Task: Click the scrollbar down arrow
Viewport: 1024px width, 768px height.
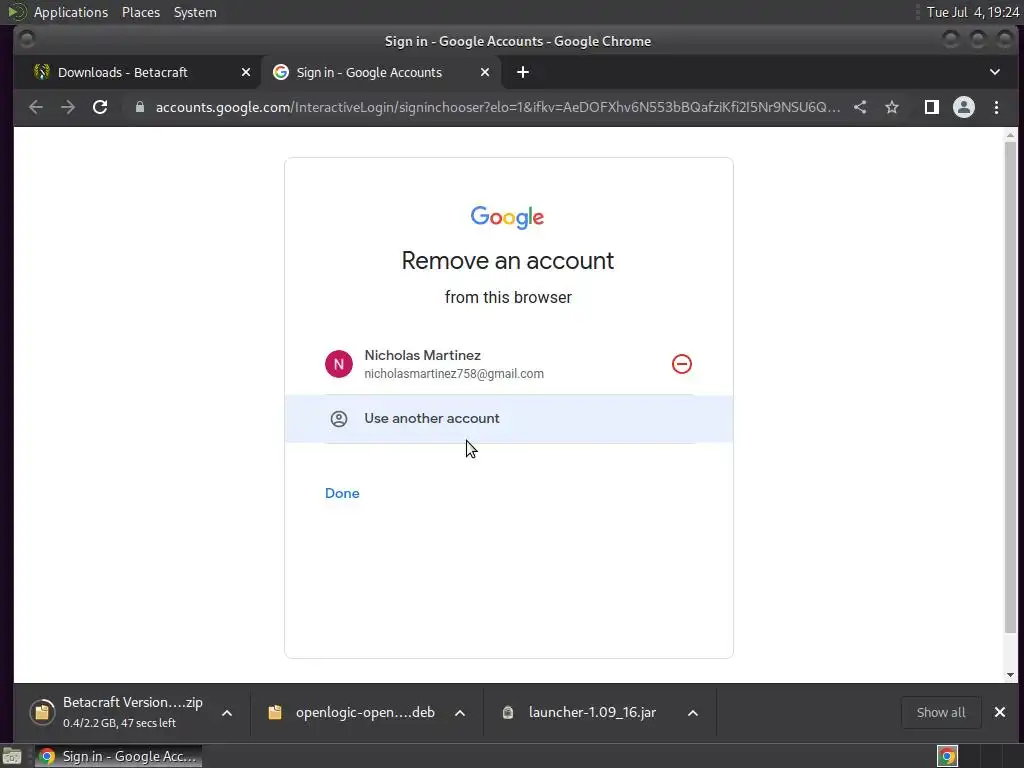Action: 1010,675
